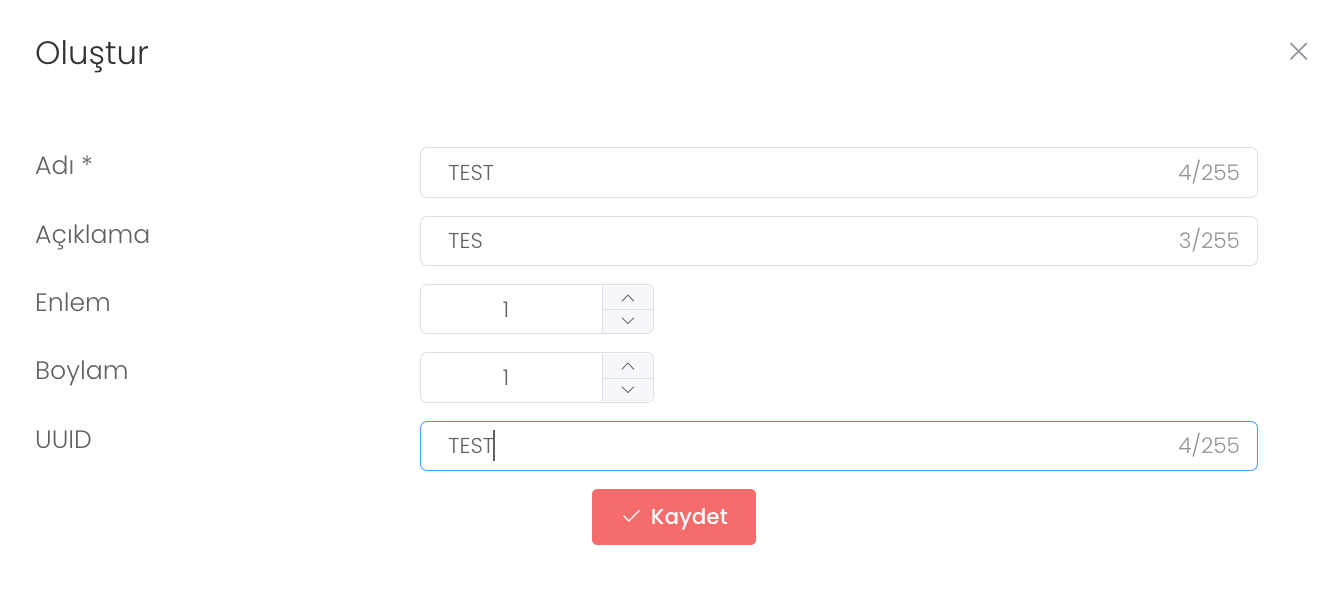Click the Enlem number input
The image size is (1342, 592).
(x=510, y=310)
